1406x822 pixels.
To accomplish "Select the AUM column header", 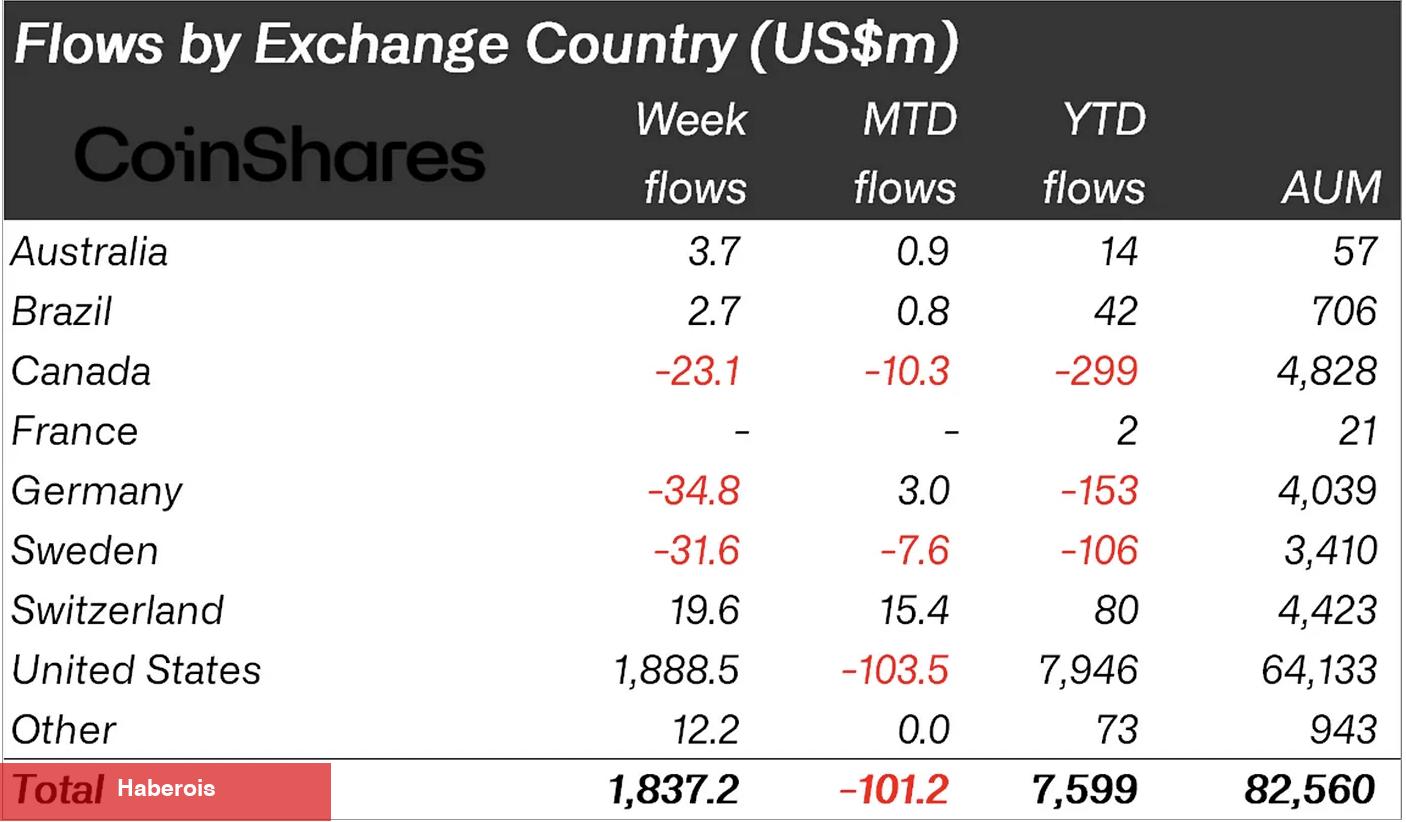I will [x=1332, y=188].
